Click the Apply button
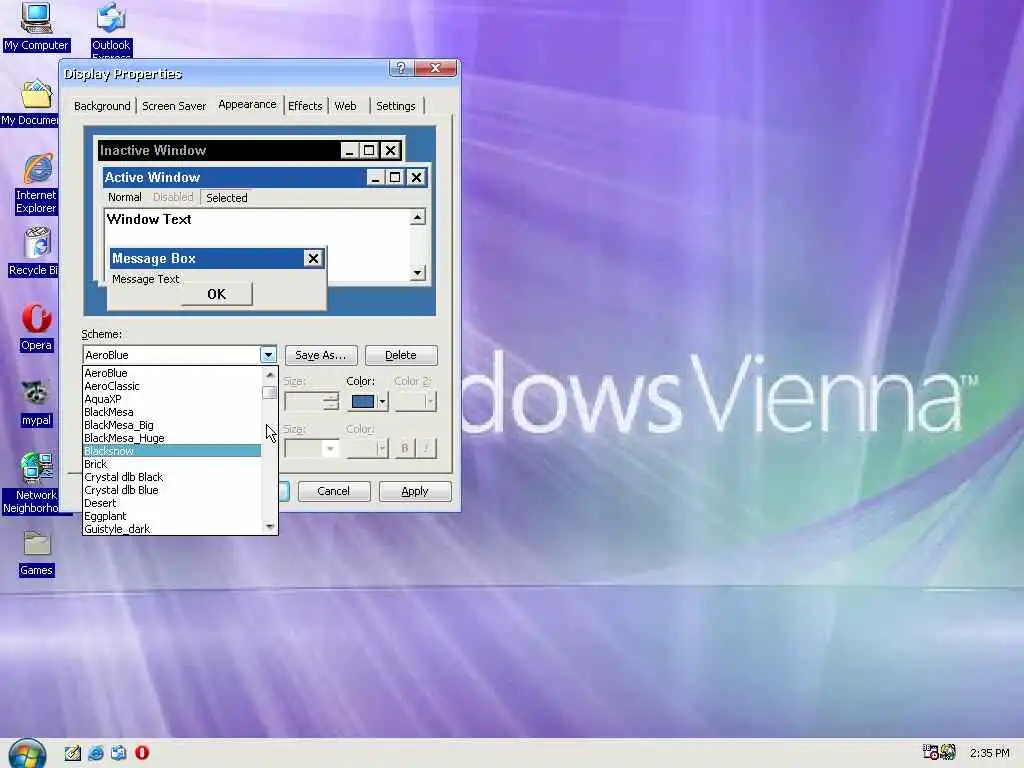1024x768 pixels. (x=415, y=491)
